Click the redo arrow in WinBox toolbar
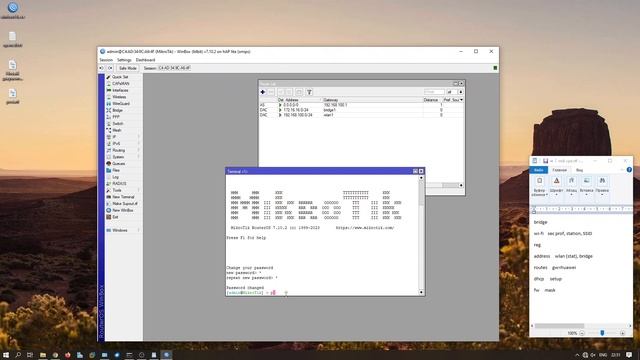Screen dimensions: 640x360 (x=110, y=68)
